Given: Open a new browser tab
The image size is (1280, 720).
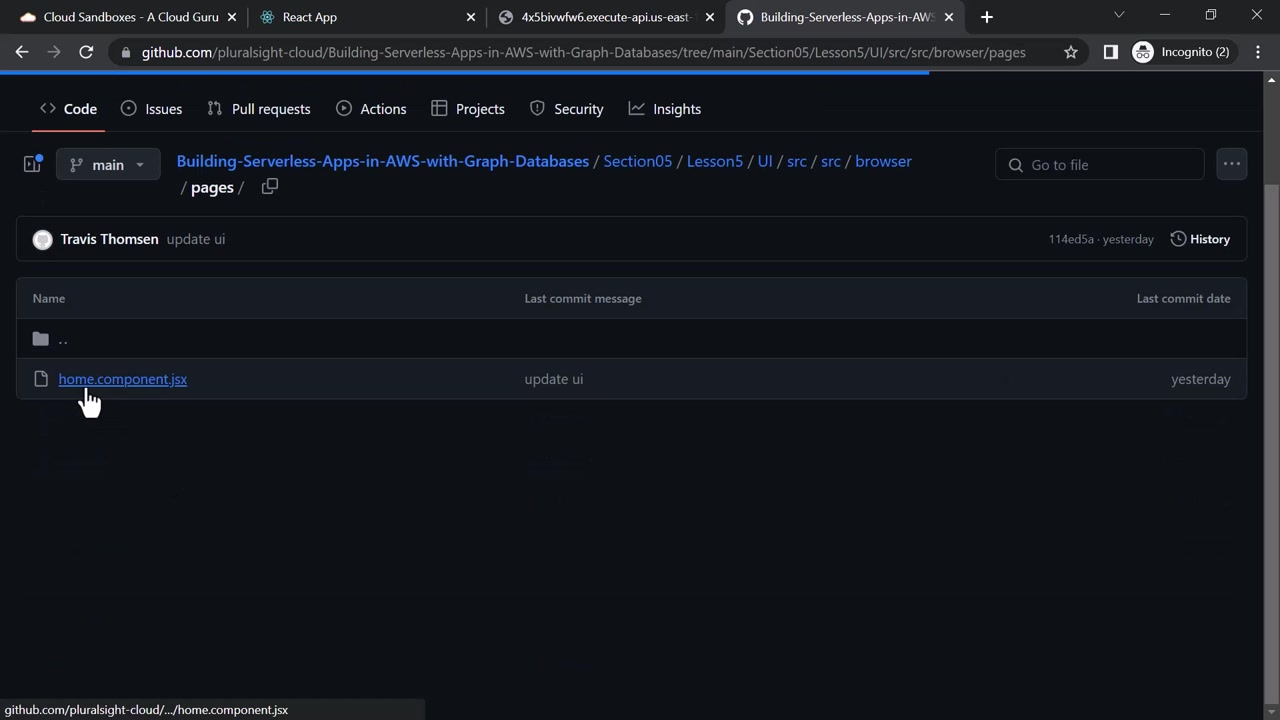Looking at the screenshot, I should (x=987, y=17).
